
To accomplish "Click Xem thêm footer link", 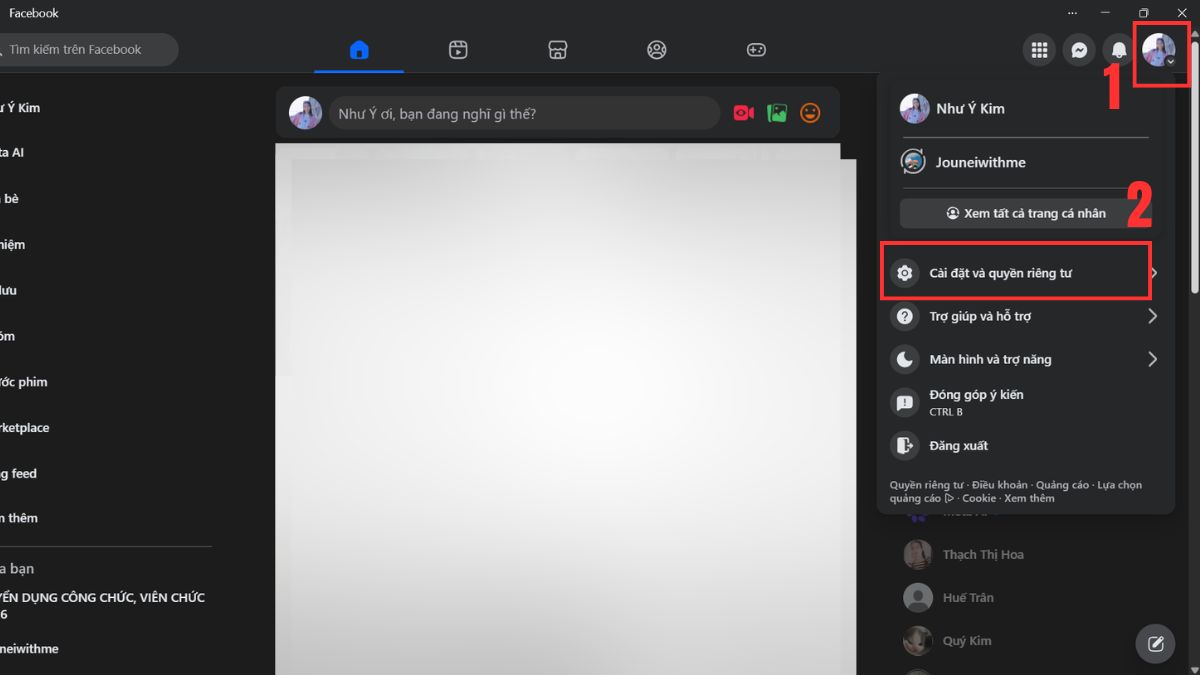I will 1029,498.
